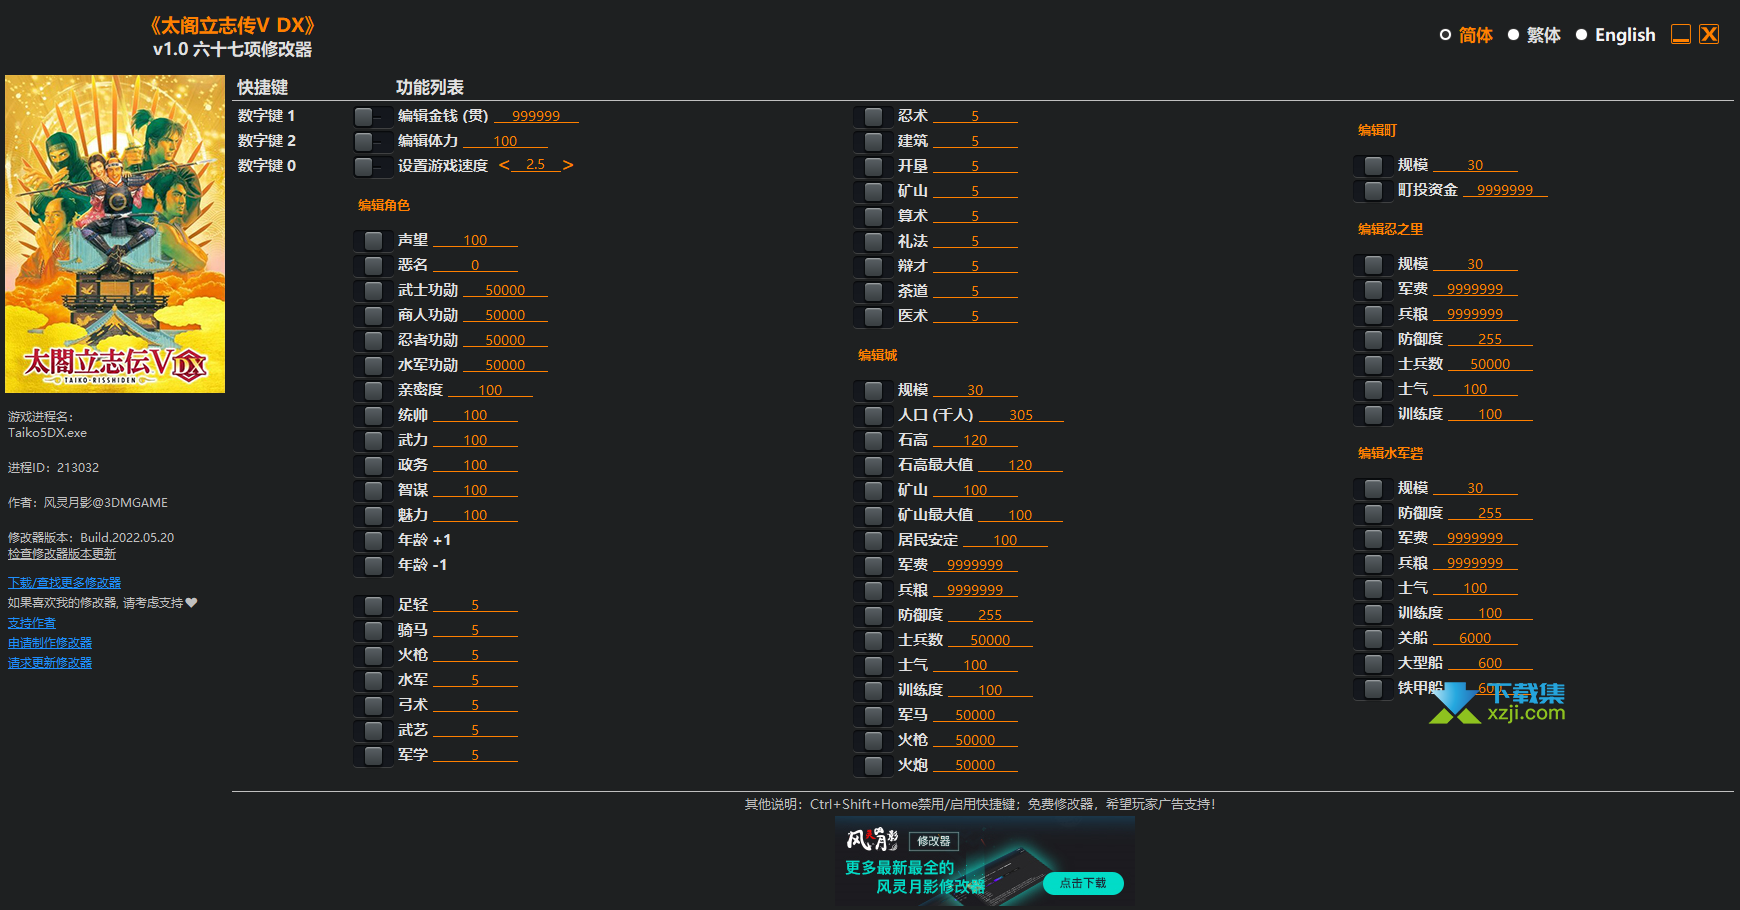This screenshot has height=910, width=1740.
Task: Decrease game speed with left arrow
Action: (504, 165)
